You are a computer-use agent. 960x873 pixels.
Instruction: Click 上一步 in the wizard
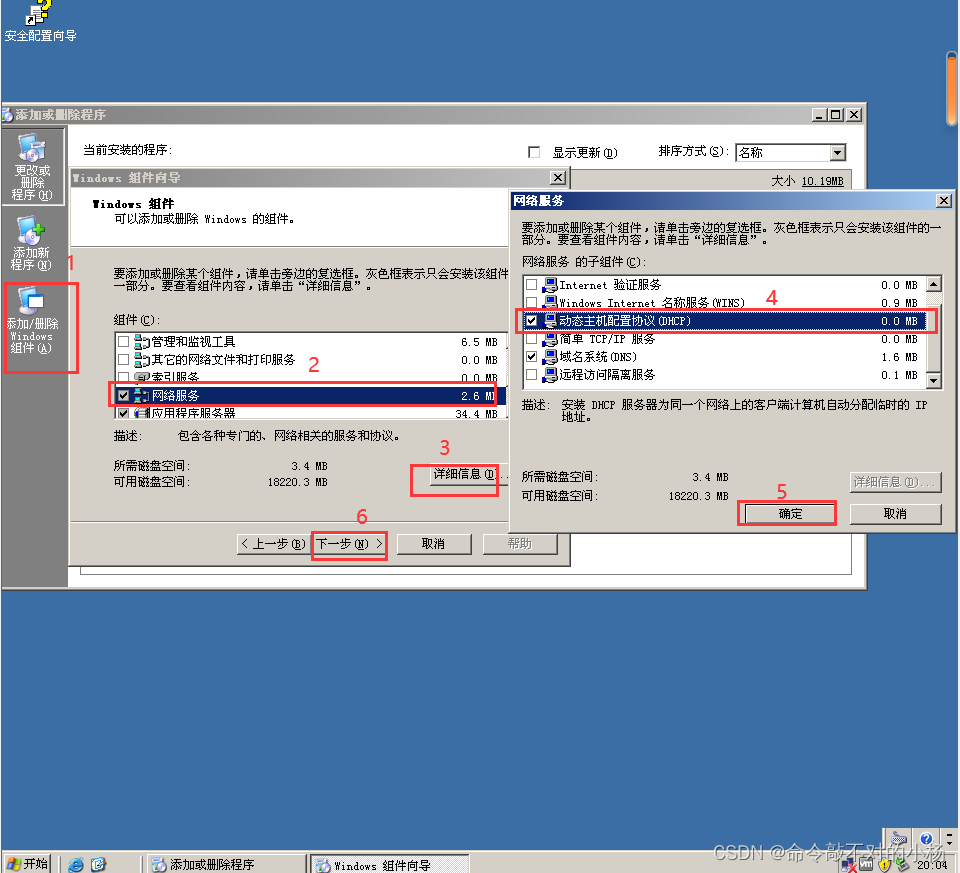point(274,544)
